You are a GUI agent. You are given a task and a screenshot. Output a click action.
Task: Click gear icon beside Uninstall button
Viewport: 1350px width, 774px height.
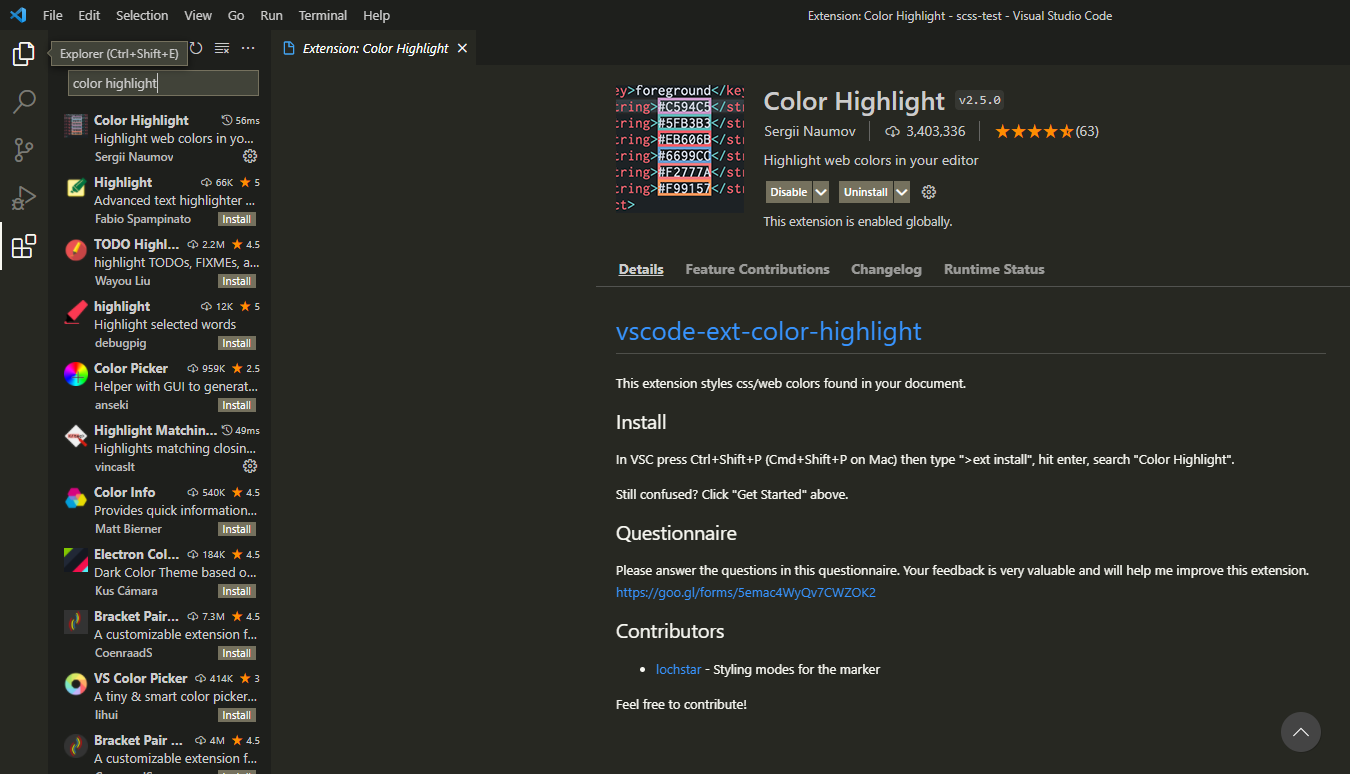click(928, 192)
